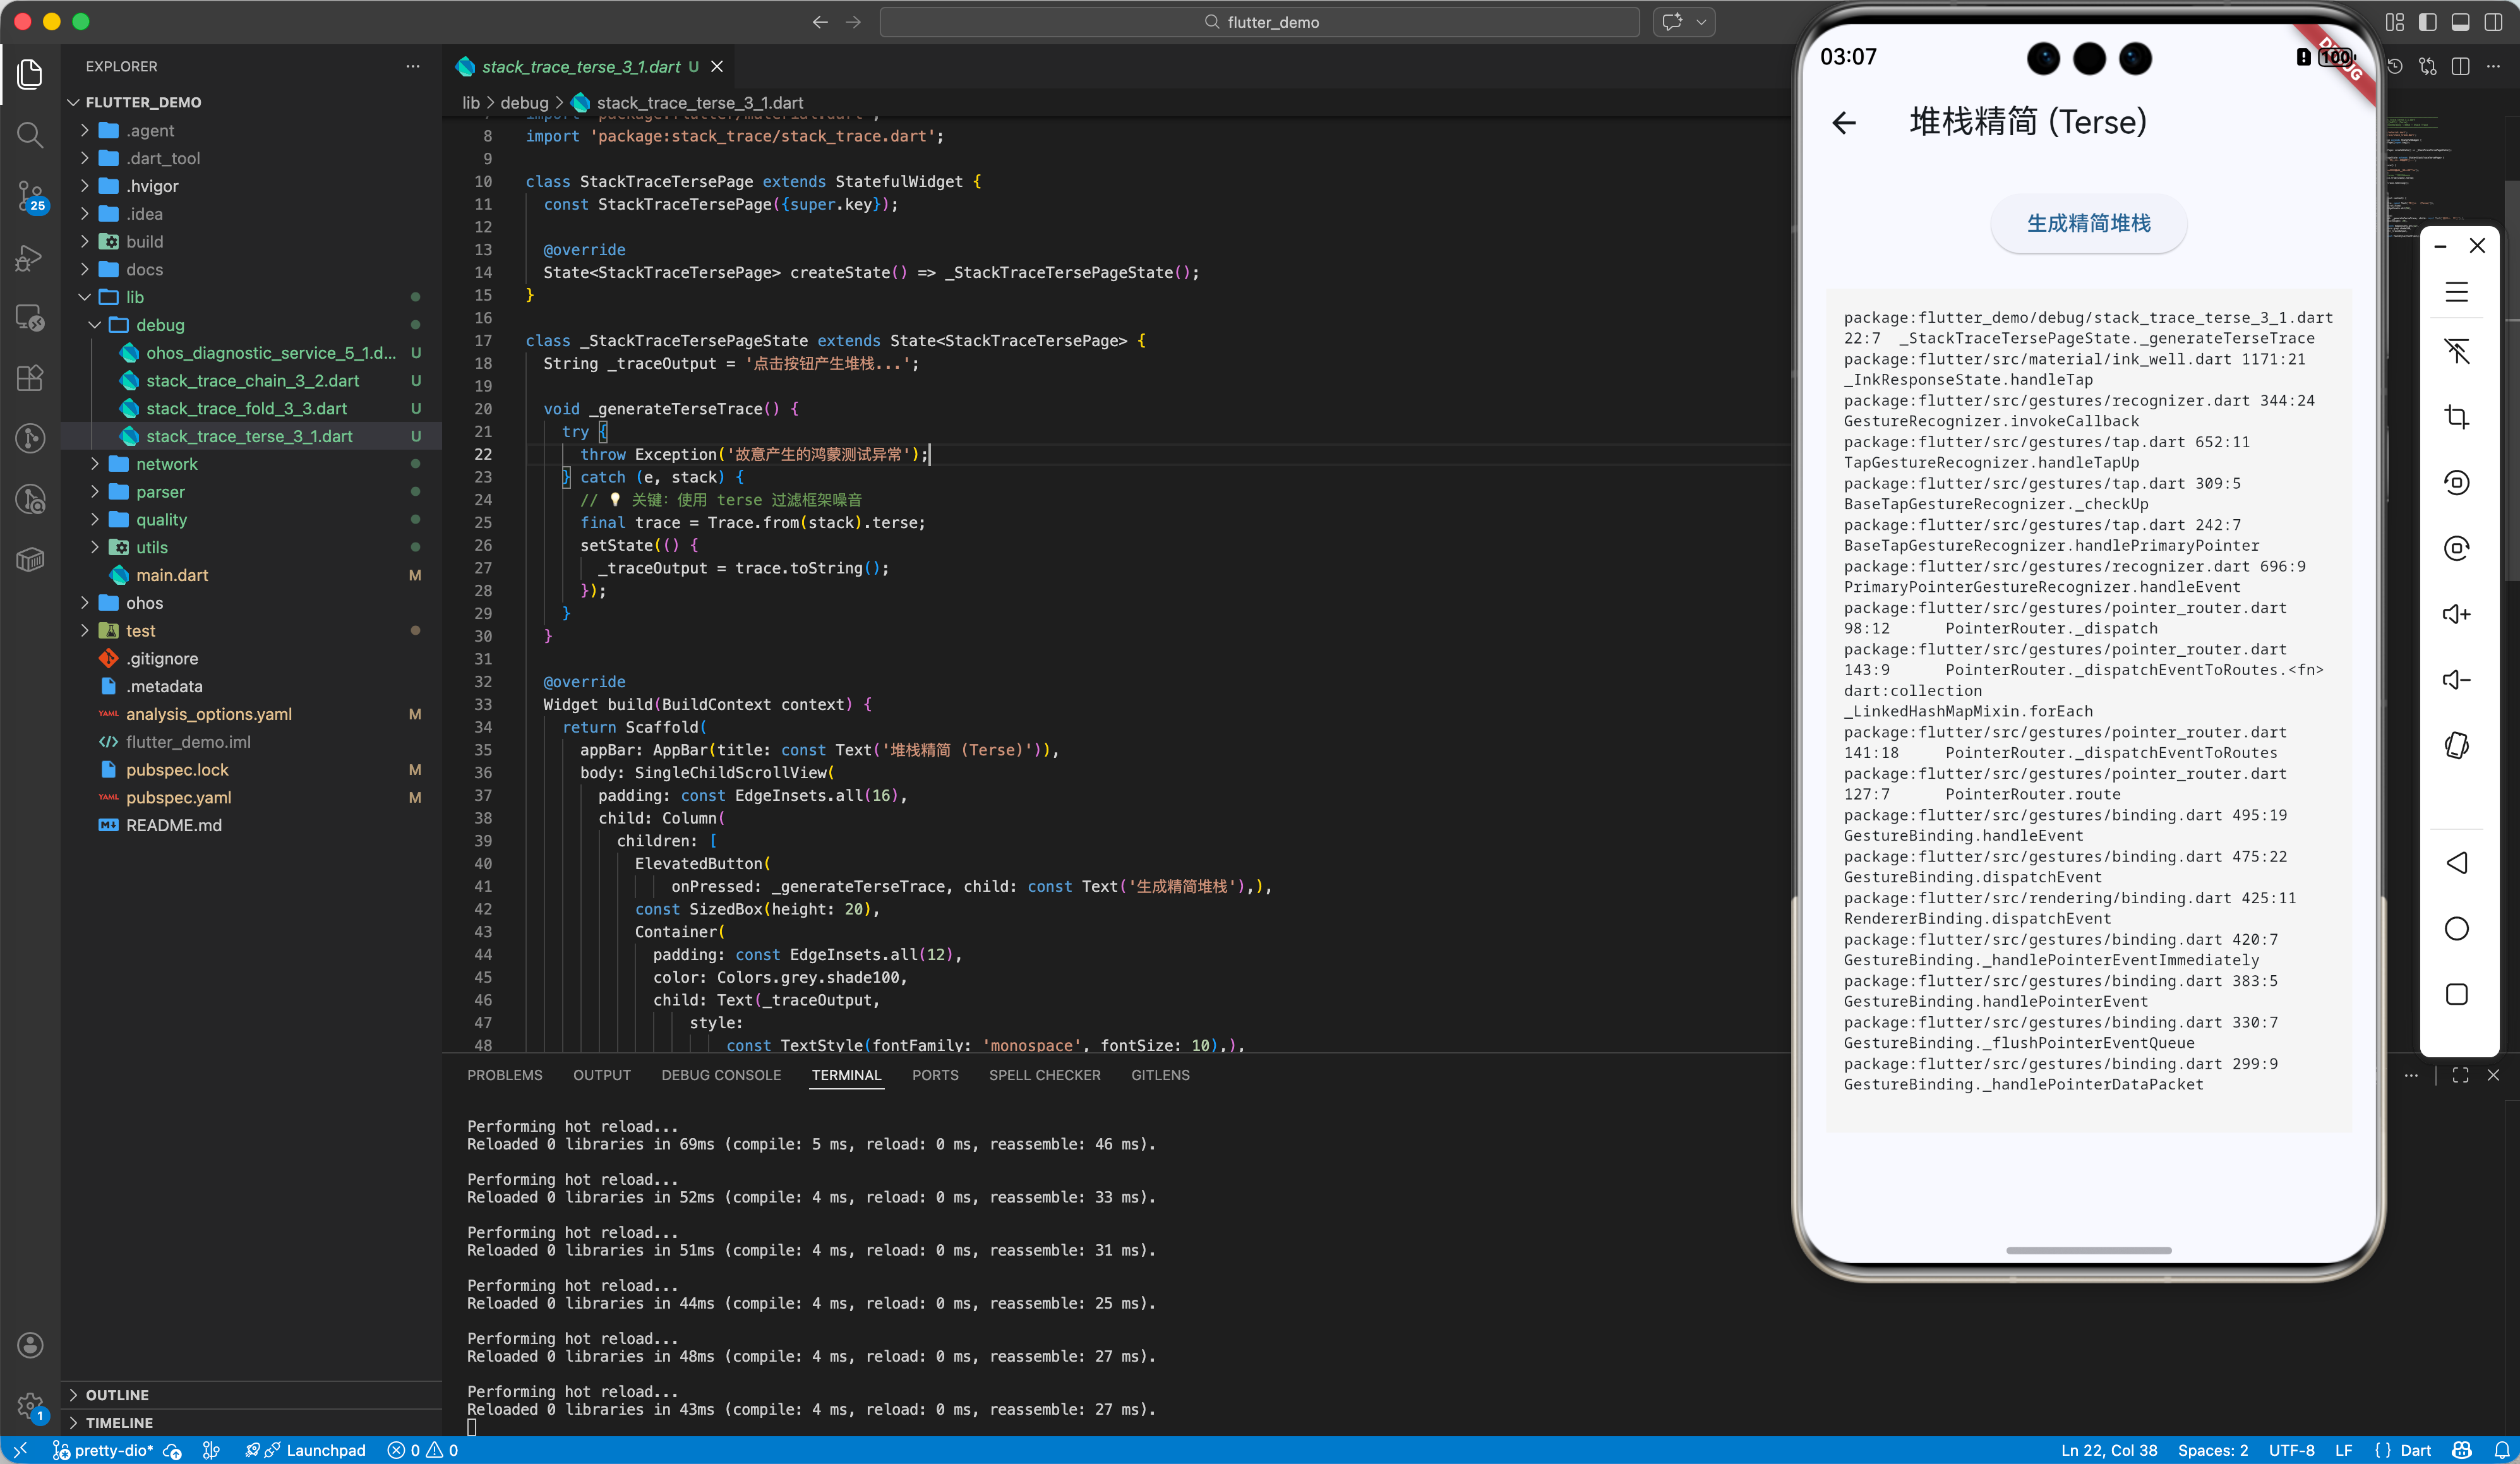Click emulator crop screenshot icon
The height and width of the screenshot is (1464, 2520).
tap(2456, 417)
